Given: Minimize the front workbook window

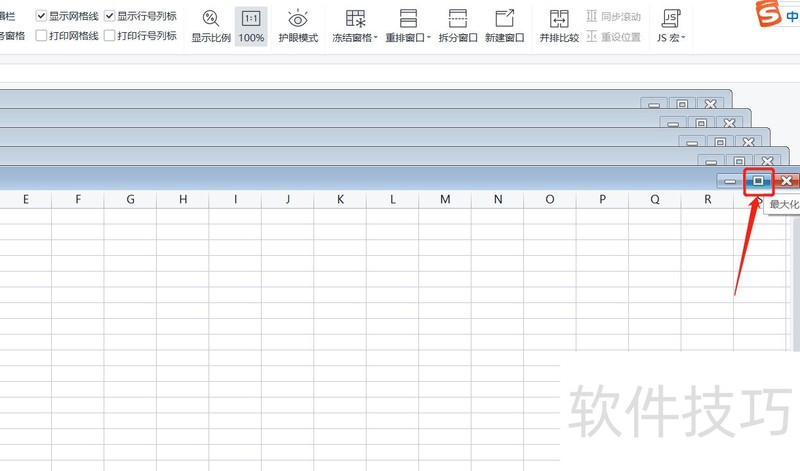Looking at the screenshot, I should coord(730,181).
